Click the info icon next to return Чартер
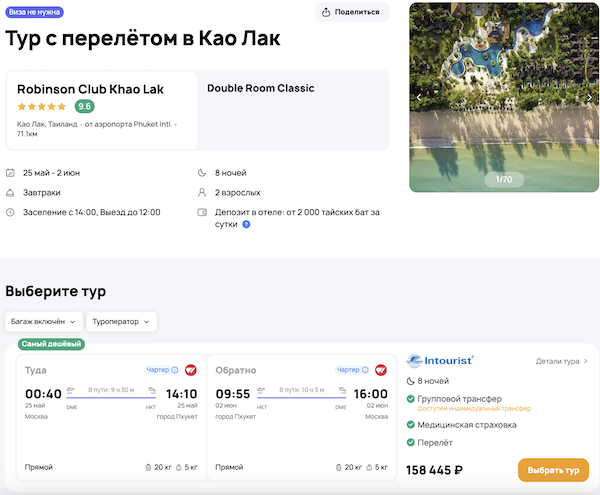 pos(369,370)
